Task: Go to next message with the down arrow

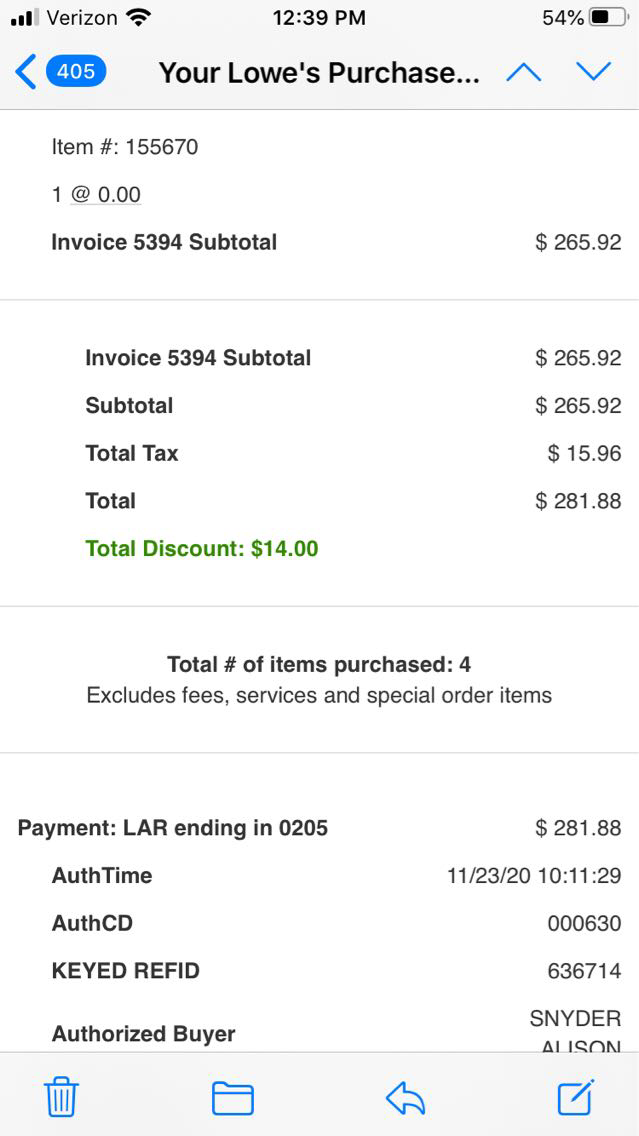Action: (x=593, y=72)
